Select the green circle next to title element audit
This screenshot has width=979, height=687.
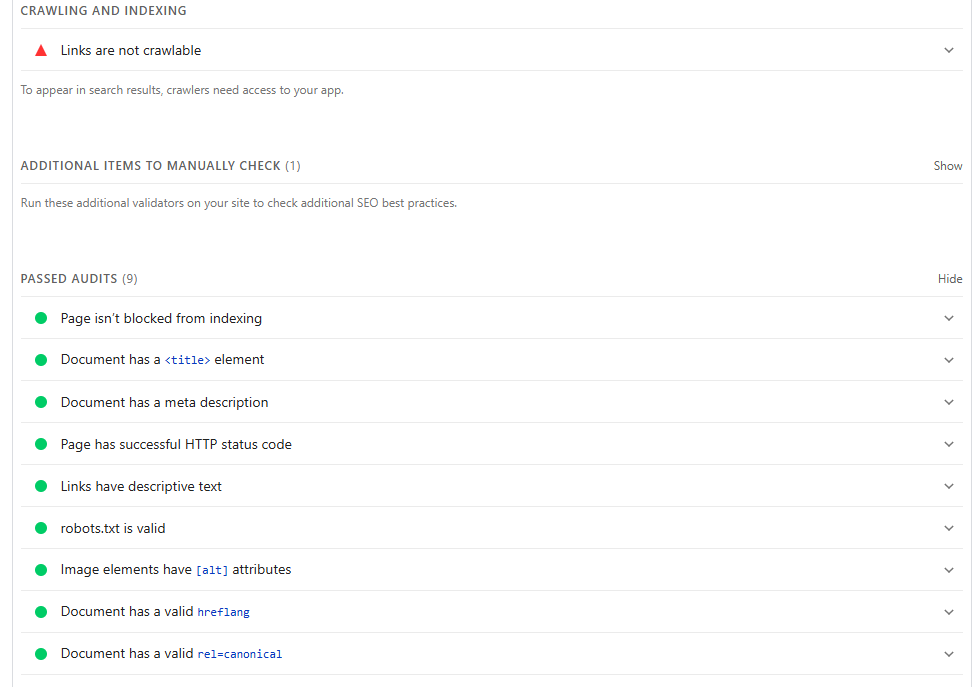point(40,359)
